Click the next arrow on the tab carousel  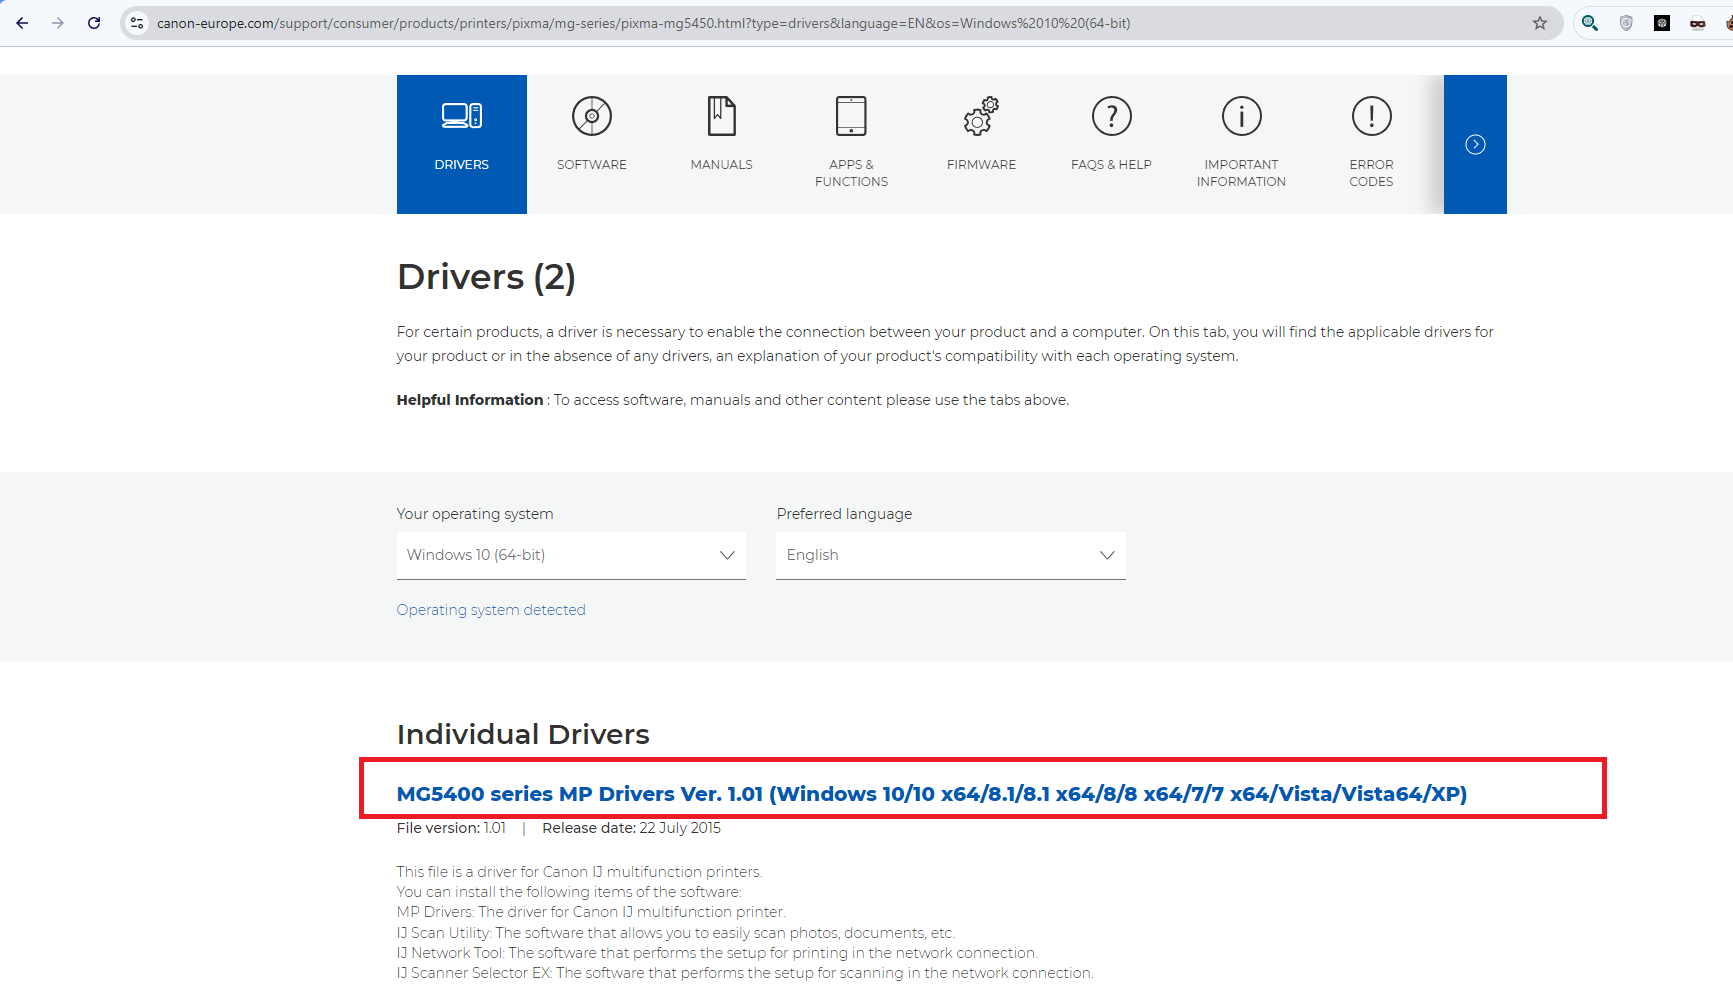1475,144
